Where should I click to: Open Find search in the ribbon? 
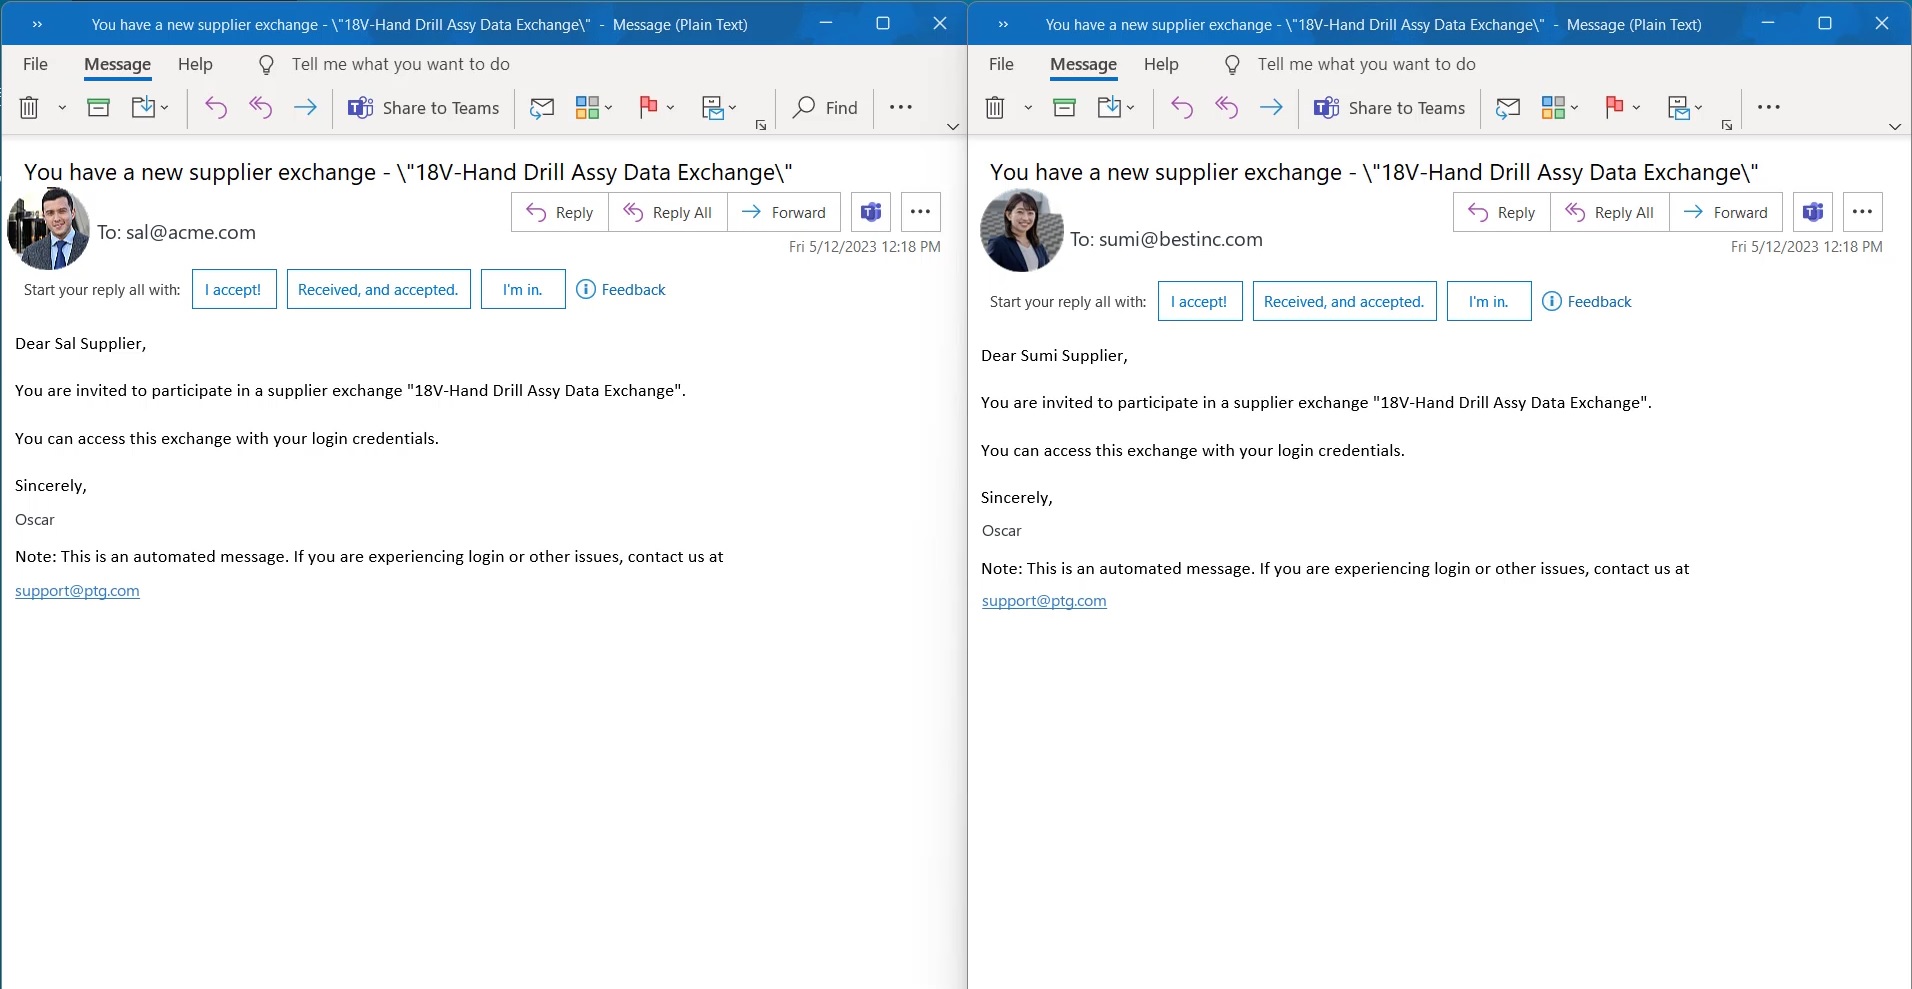point(824,108)
